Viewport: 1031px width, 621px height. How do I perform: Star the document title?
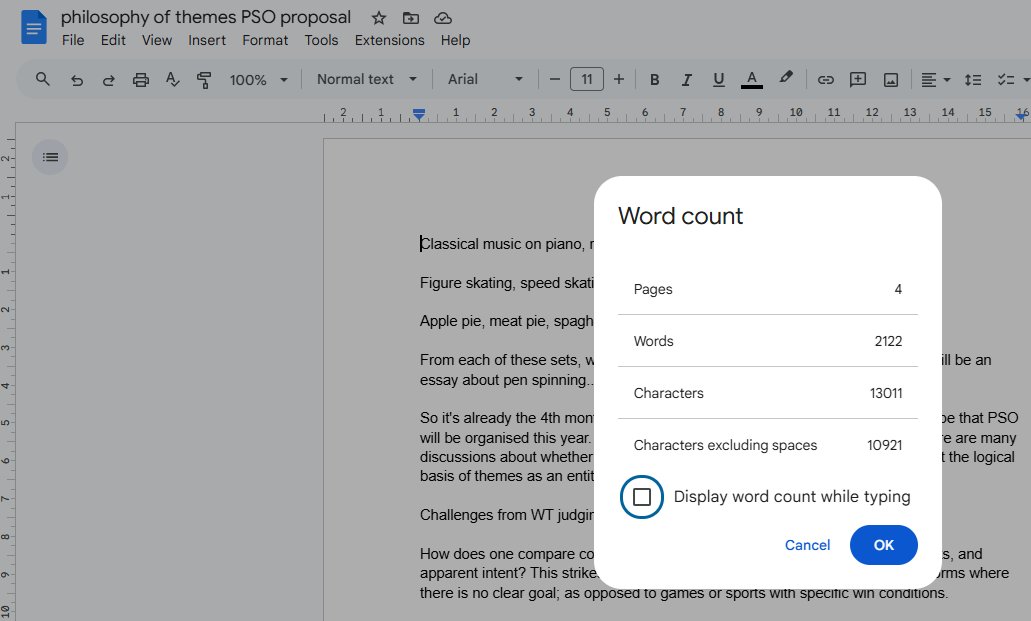379,18
